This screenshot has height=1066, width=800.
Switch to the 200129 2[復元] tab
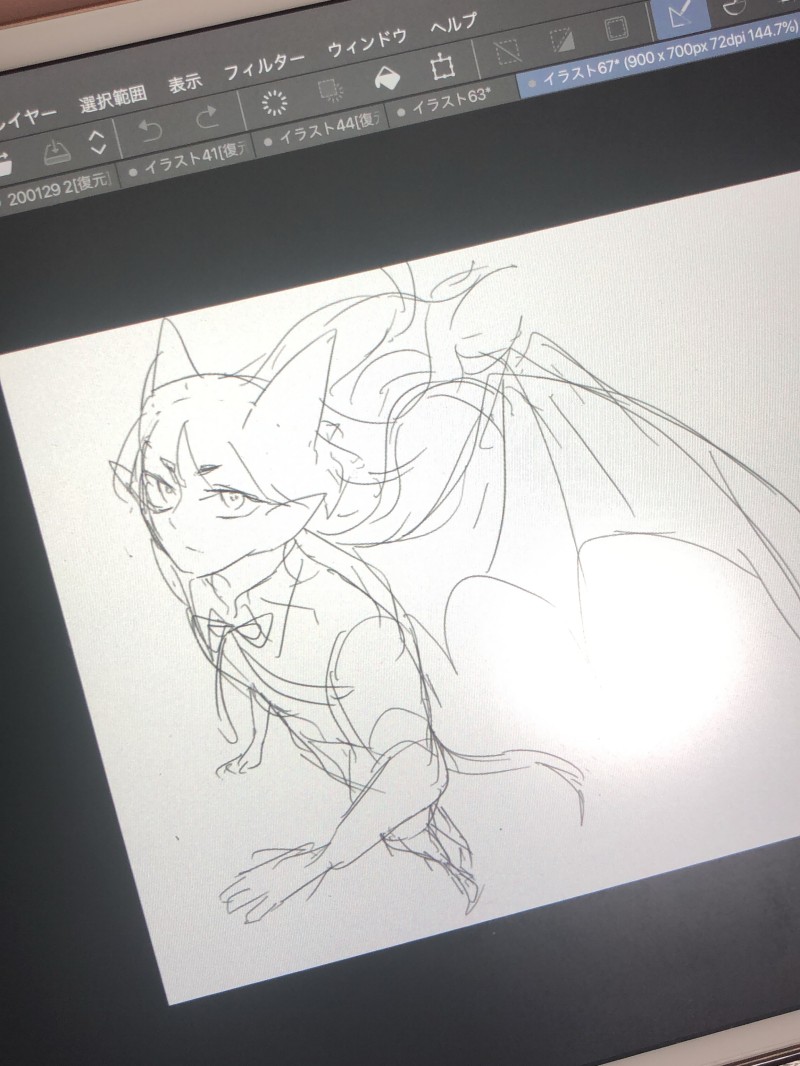(x=57, y=190)
